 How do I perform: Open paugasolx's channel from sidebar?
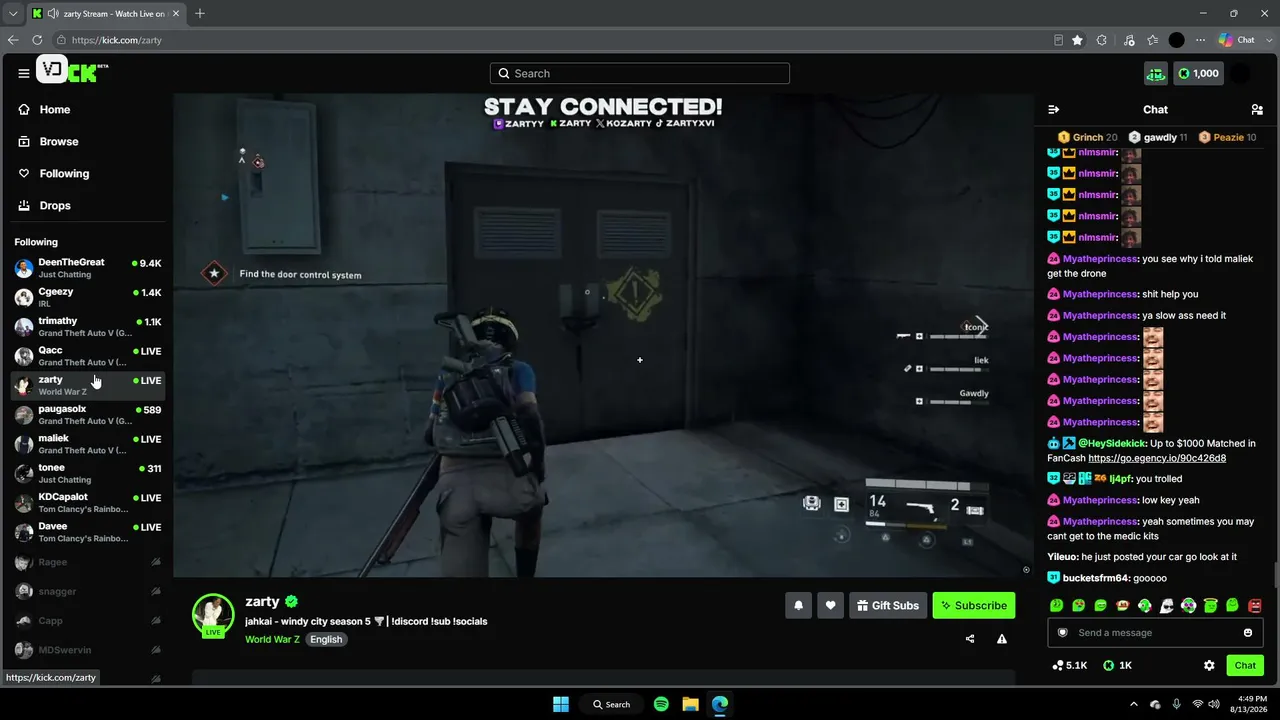(x=88, y=414)
